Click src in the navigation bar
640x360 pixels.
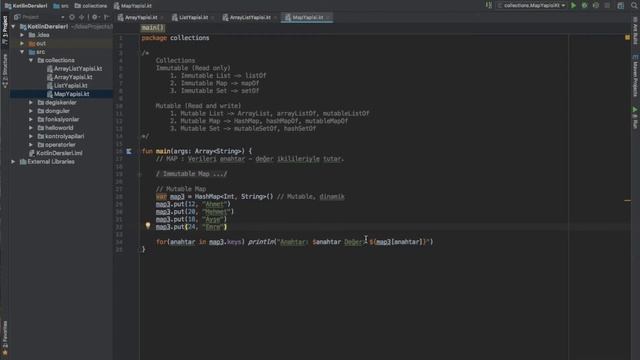pos(61,6)
